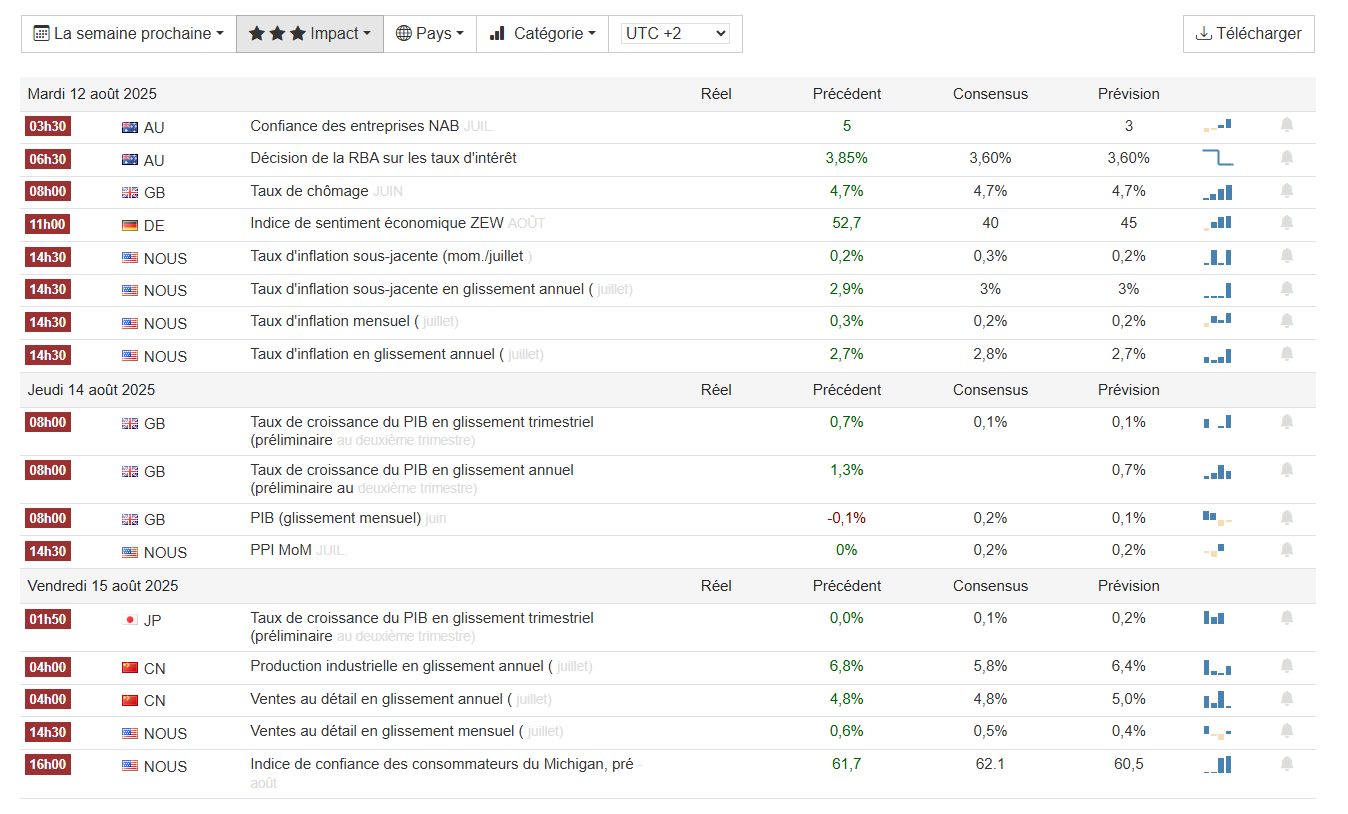This screenshot has height=814, width=1348.
Task: Open mini chart for NAB business confidence
Action: coord(1217,125)
